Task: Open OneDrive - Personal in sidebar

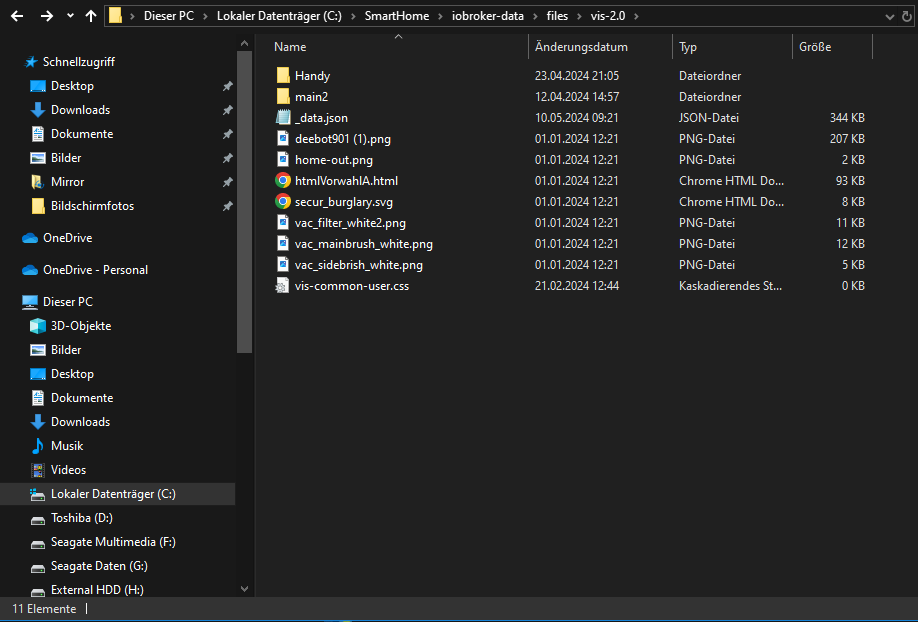Action: pos(95,270)
